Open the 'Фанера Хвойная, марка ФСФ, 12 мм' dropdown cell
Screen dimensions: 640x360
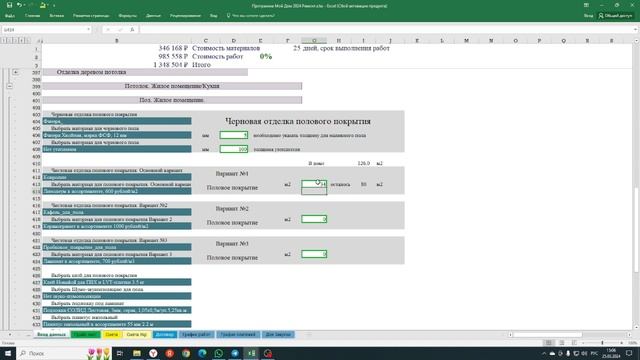tap(117, 135)
